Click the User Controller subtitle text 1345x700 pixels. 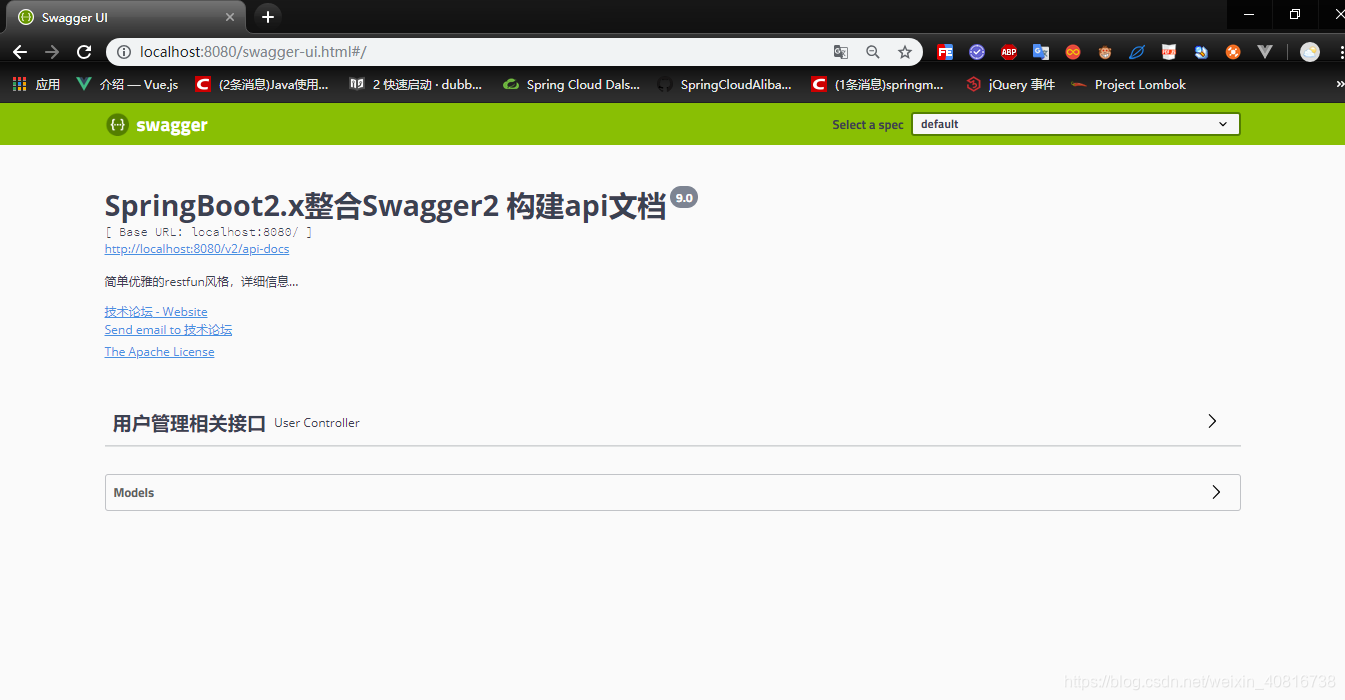[317, 423]
